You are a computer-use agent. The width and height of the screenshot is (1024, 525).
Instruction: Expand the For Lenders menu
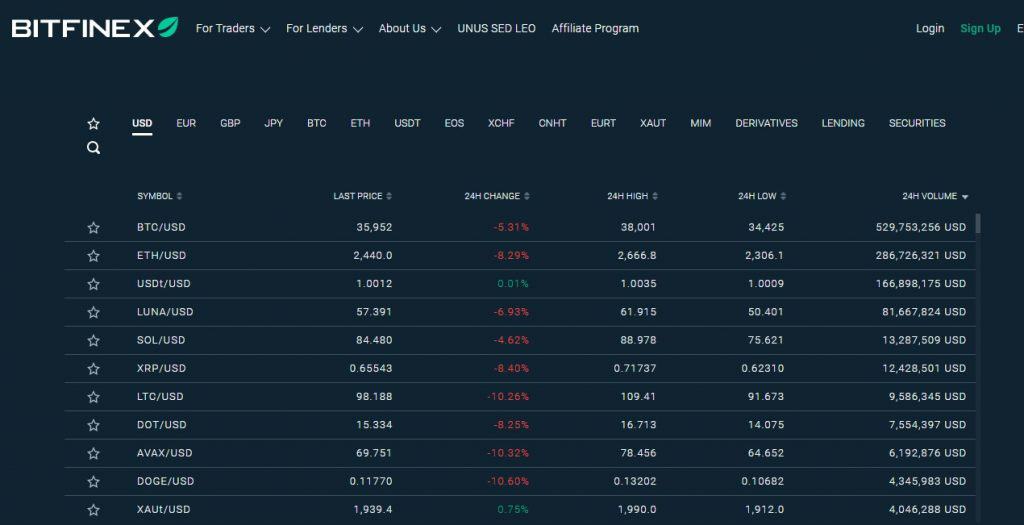tap(324, 29)
